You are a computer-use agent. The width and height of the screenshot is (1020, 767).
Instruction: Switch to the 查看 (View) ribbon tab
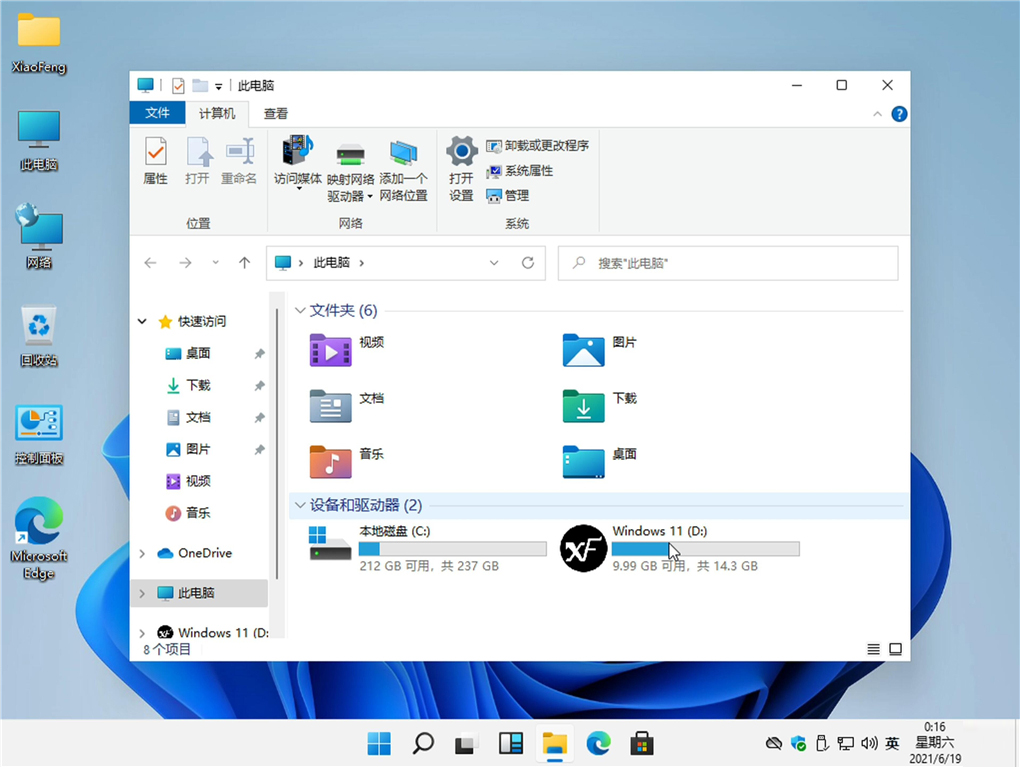pos(275,113)
